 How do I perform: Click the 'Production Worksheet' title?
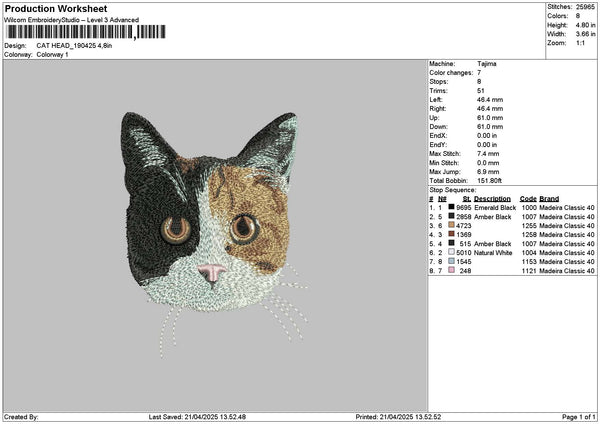(x=56, y=8)
